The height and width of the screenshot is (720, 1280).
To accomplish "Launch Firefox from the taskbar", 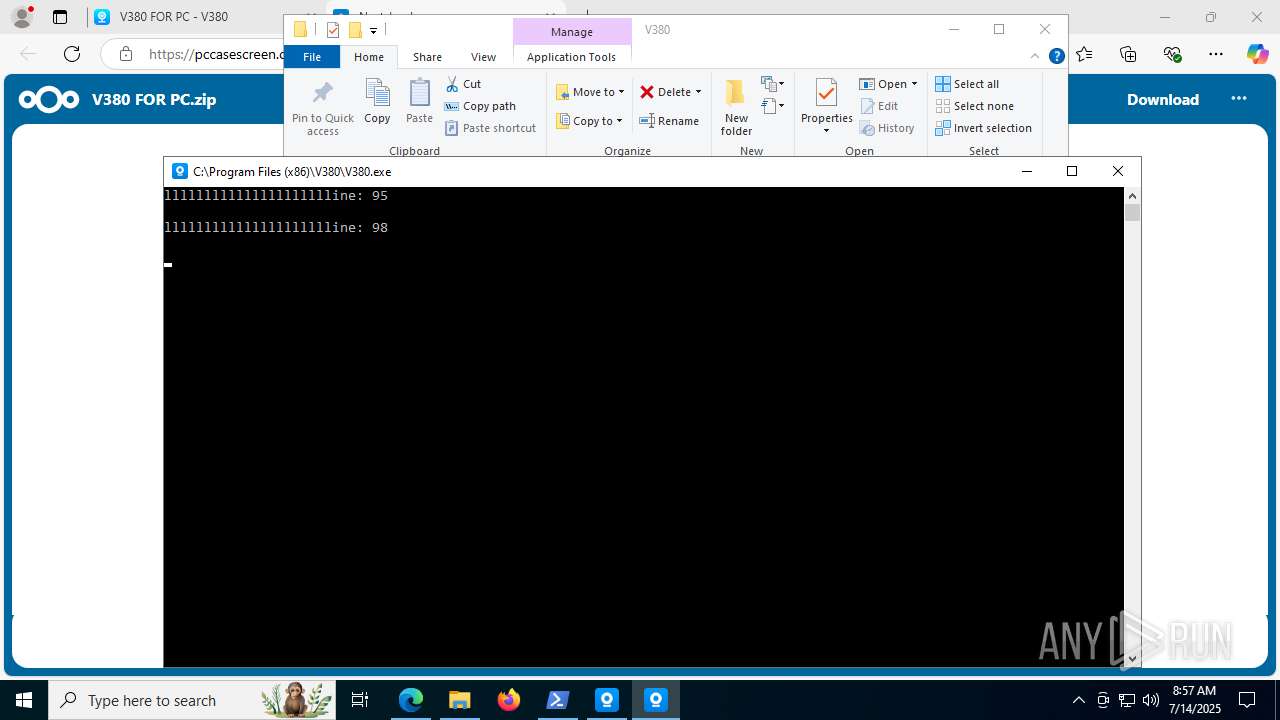I will [509, 700].
